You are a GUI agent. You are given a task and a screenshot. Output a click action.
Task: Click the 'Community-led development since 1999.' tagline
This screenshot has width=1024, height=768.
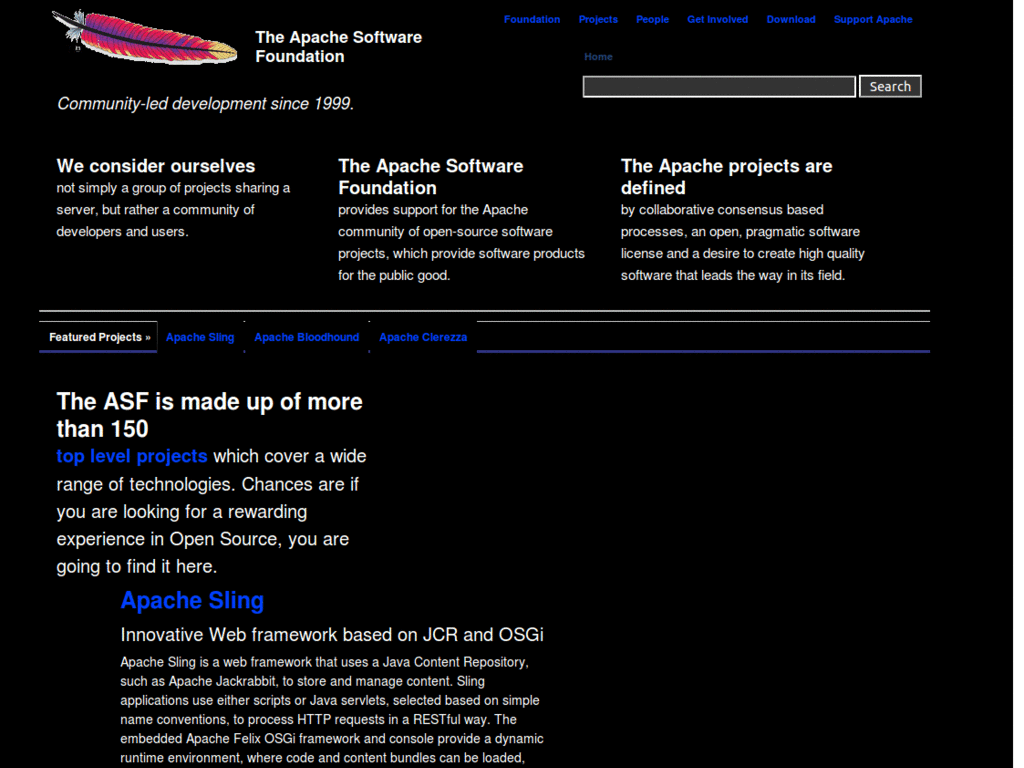[205, 104]
